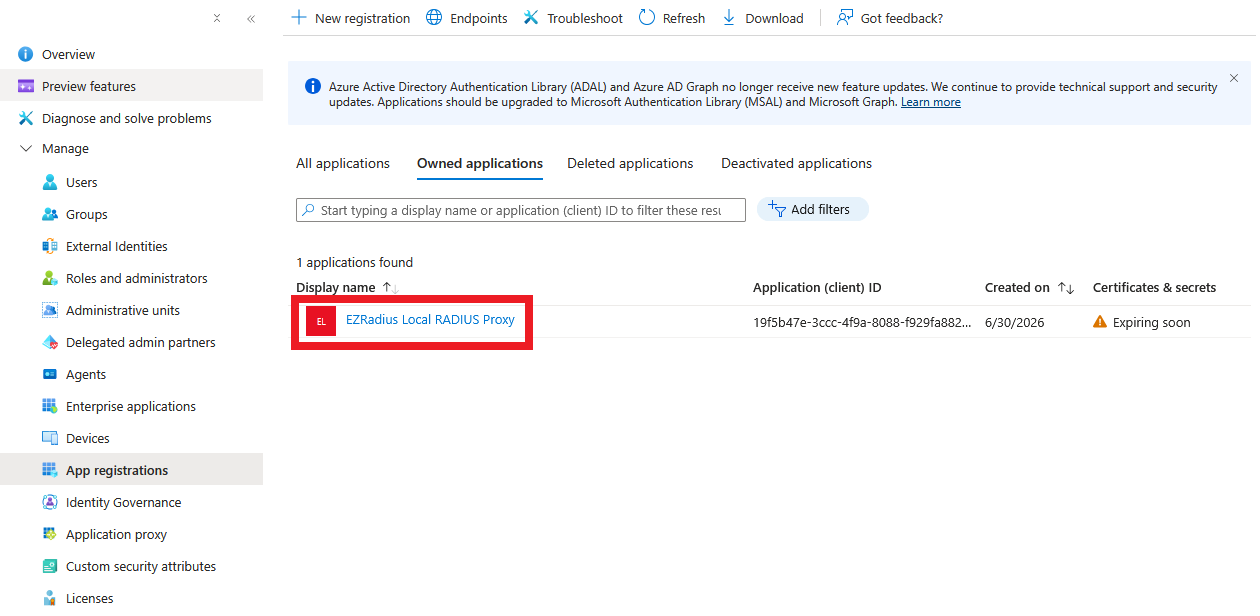Open the Add filters button

click(813, 209)
